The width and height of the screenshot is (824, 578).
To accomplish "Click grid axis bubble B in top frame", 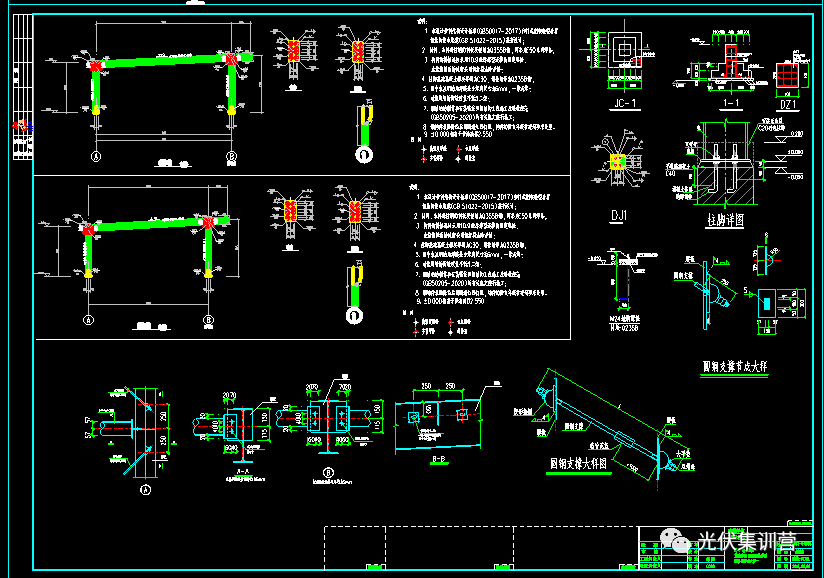I will [x=231, y=157].
